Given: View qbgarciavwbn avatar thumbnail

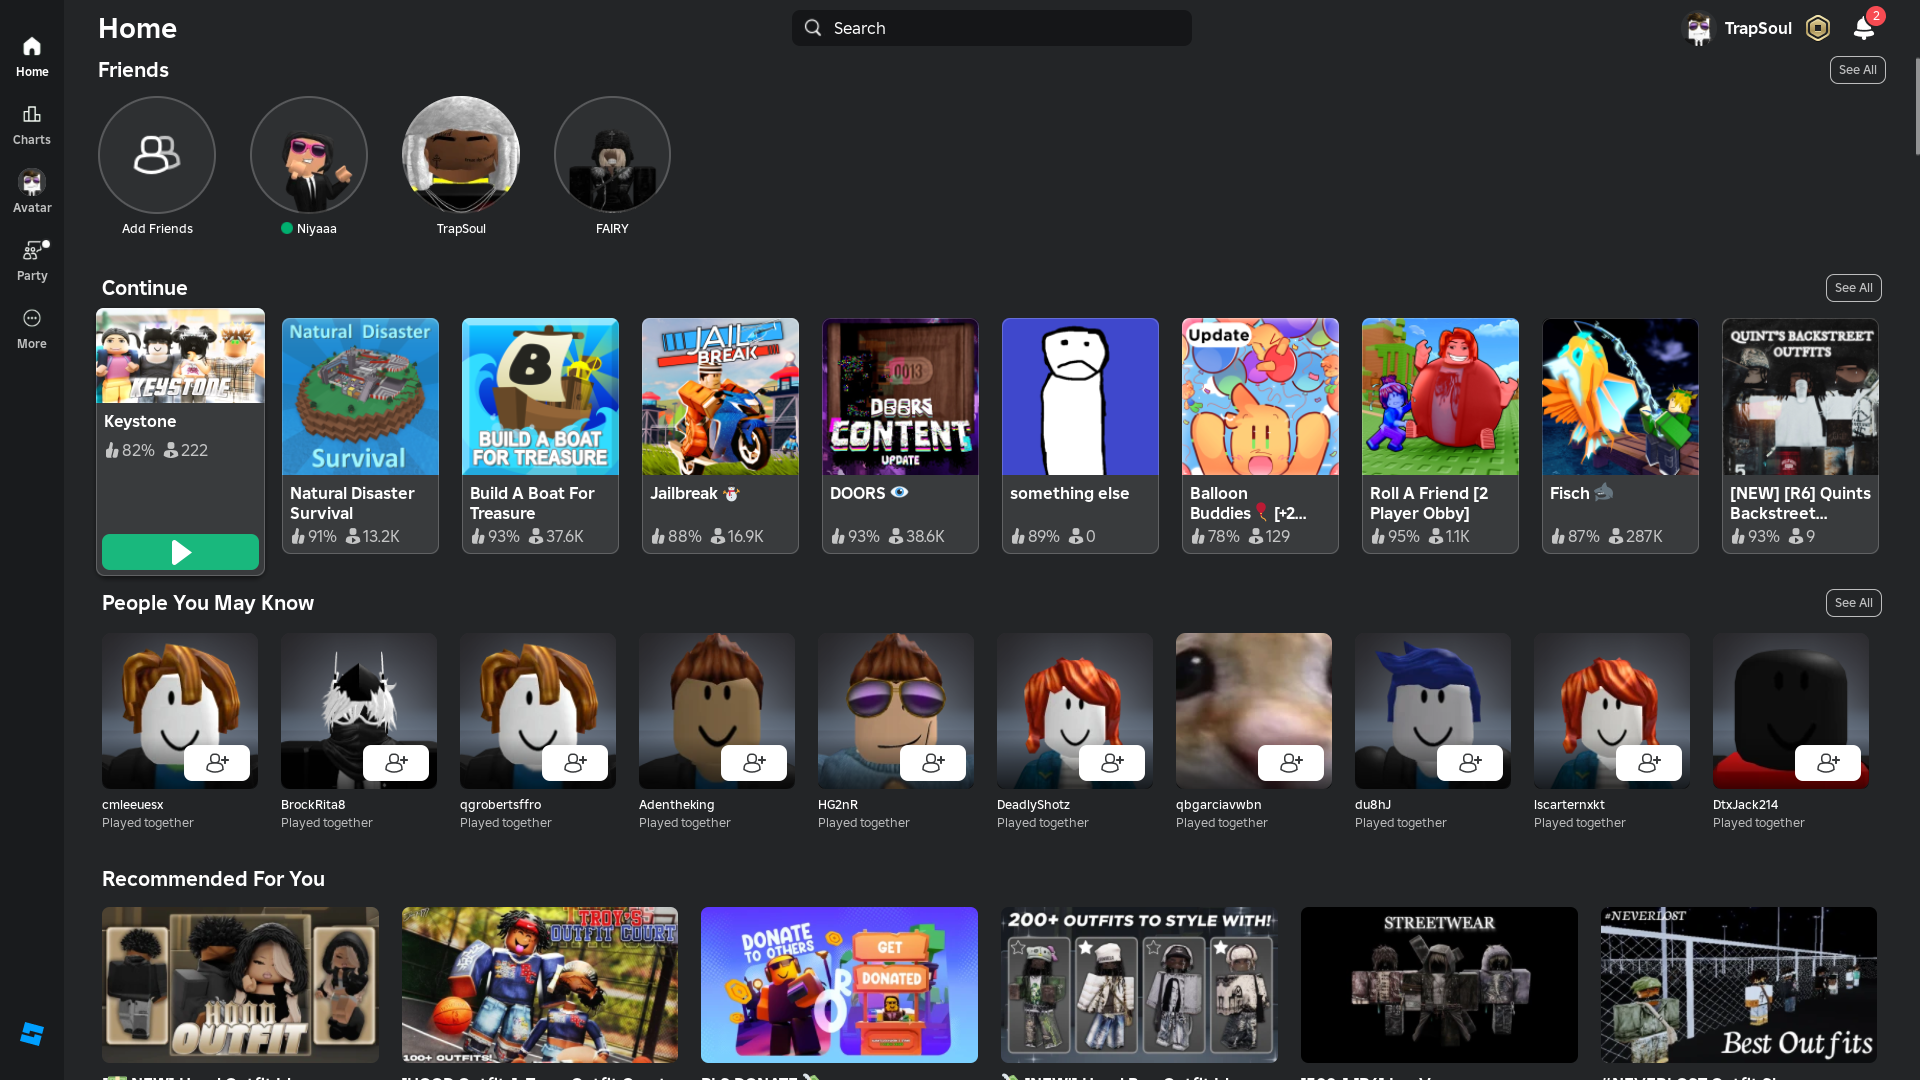Looking at the screenshot, I should click(1254, 711).
